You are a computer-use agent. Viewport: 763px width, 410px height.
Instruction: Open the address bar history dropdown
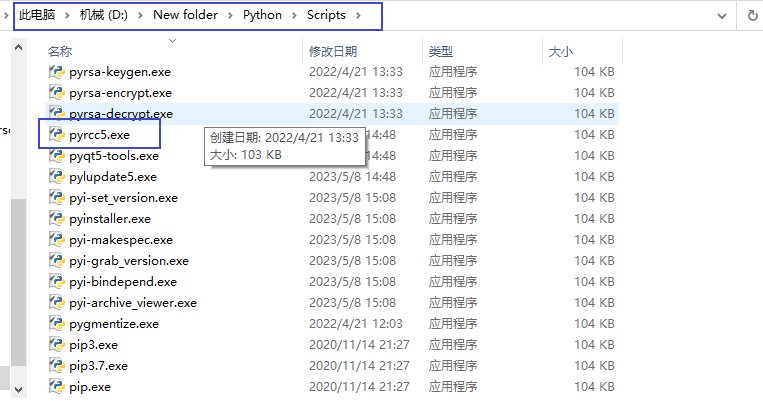[724, 16]
